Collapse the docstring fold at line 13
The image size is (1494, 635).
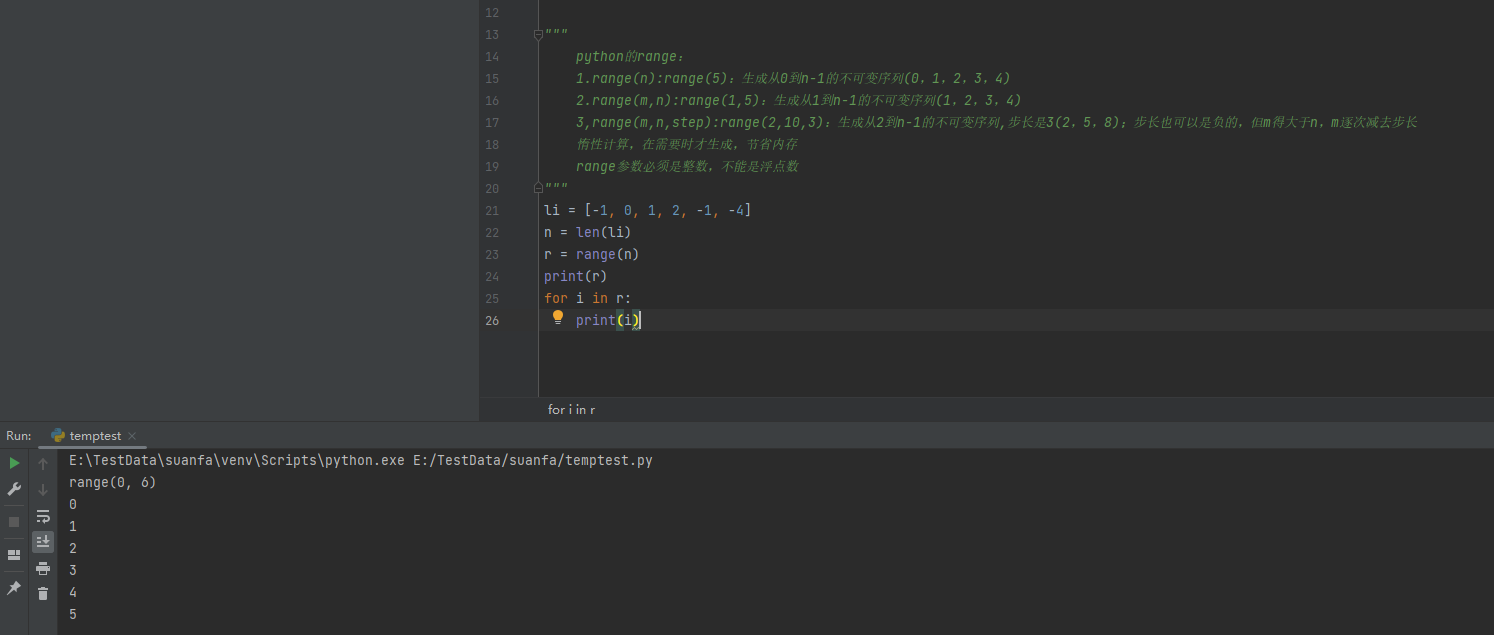pyautogui.click(x=537, y=33)
